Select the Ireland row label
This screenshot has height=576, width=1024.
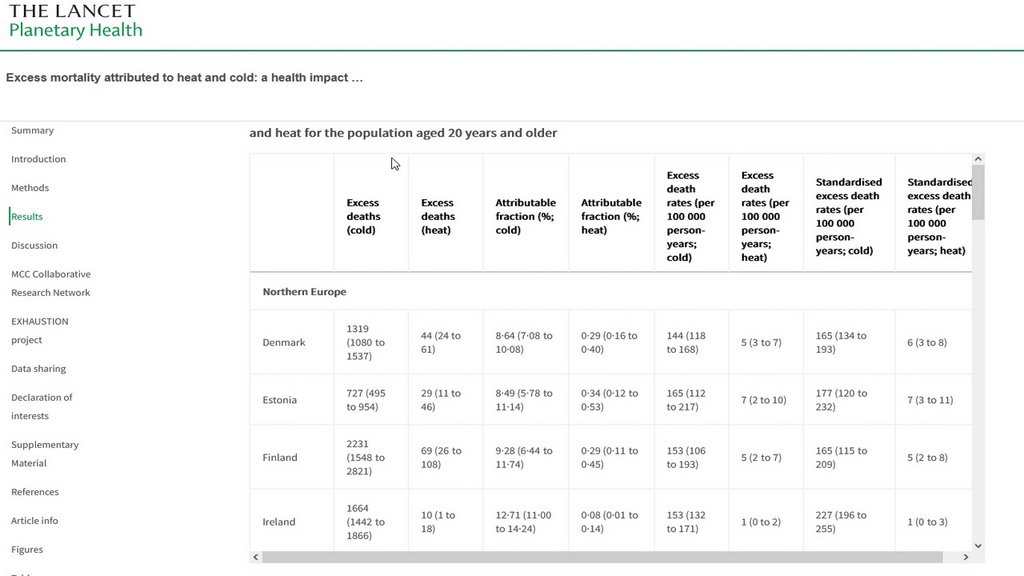pyautogui.click(x=279, y=522)
